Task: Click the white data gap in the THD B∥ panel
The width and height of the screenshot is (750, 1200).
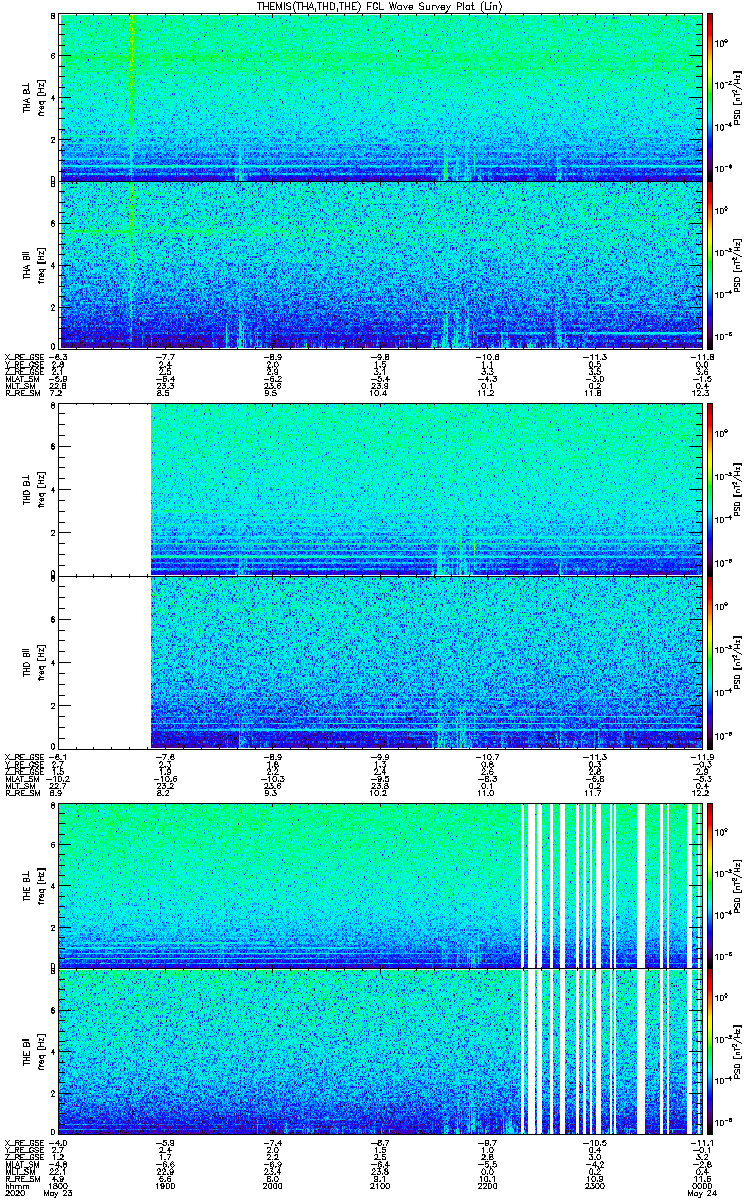Action: (106, 661)
